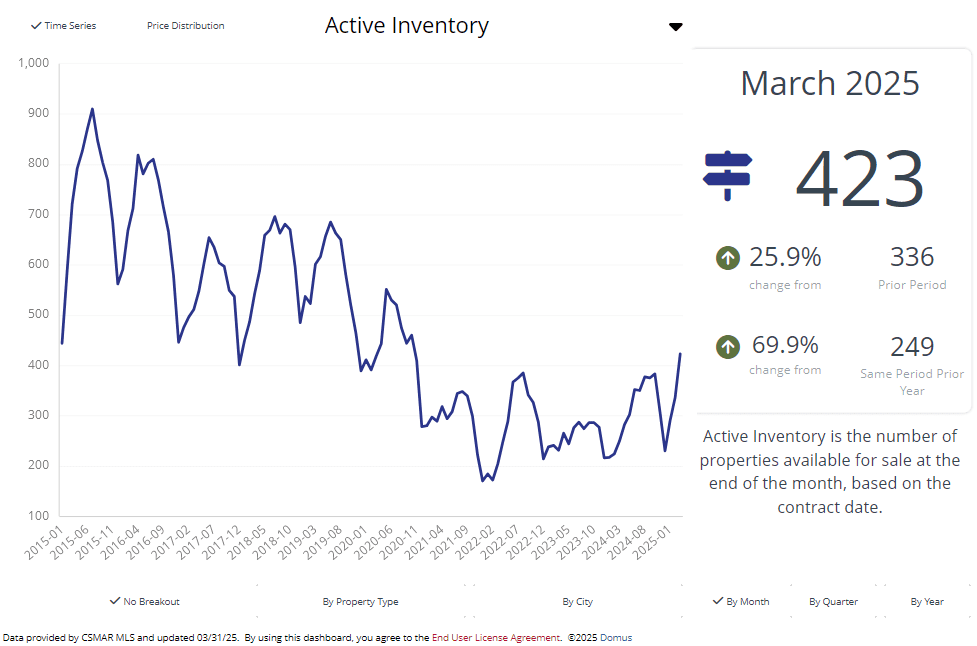
Task: Click the 249 Same Period Prior Year value
Action: tap(911, 347)
